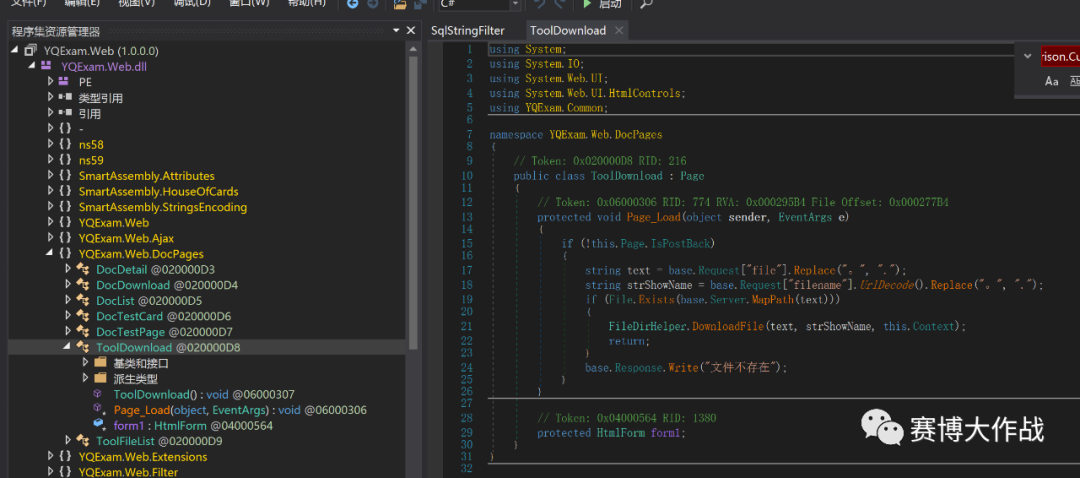Click the green Start debugging play icon
Screen dimensions: 1080x478
587,4
